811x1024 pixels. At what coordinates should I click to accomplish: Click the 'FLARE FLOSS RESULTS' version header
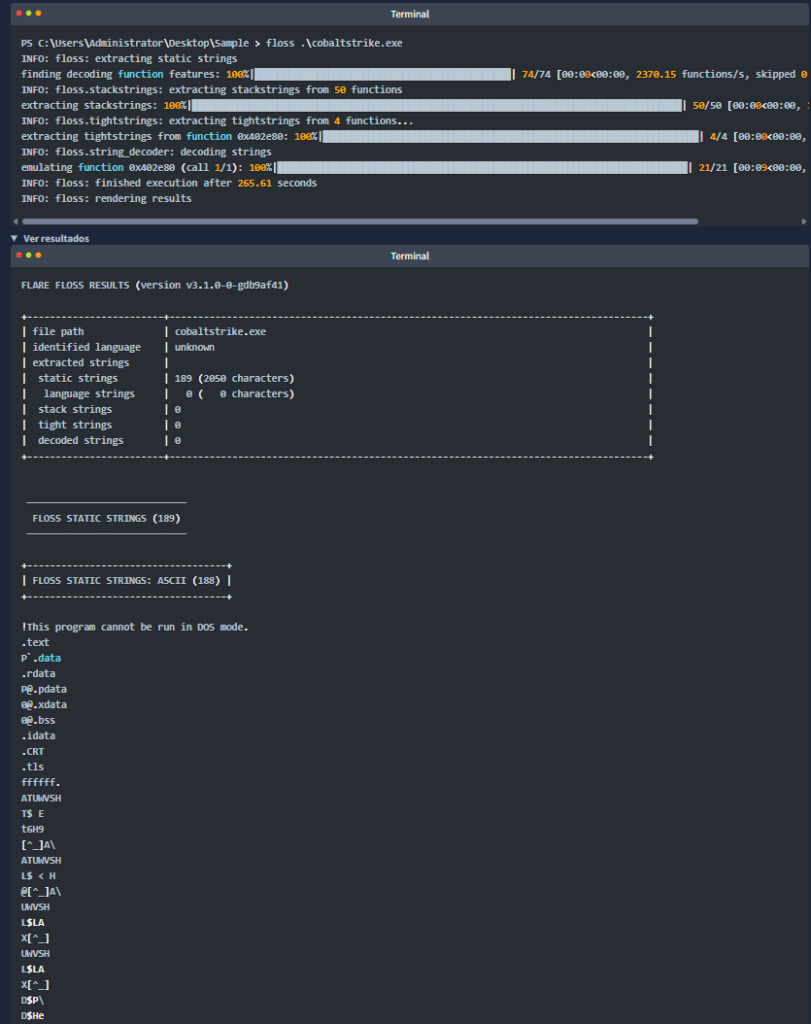pos(155,285)
